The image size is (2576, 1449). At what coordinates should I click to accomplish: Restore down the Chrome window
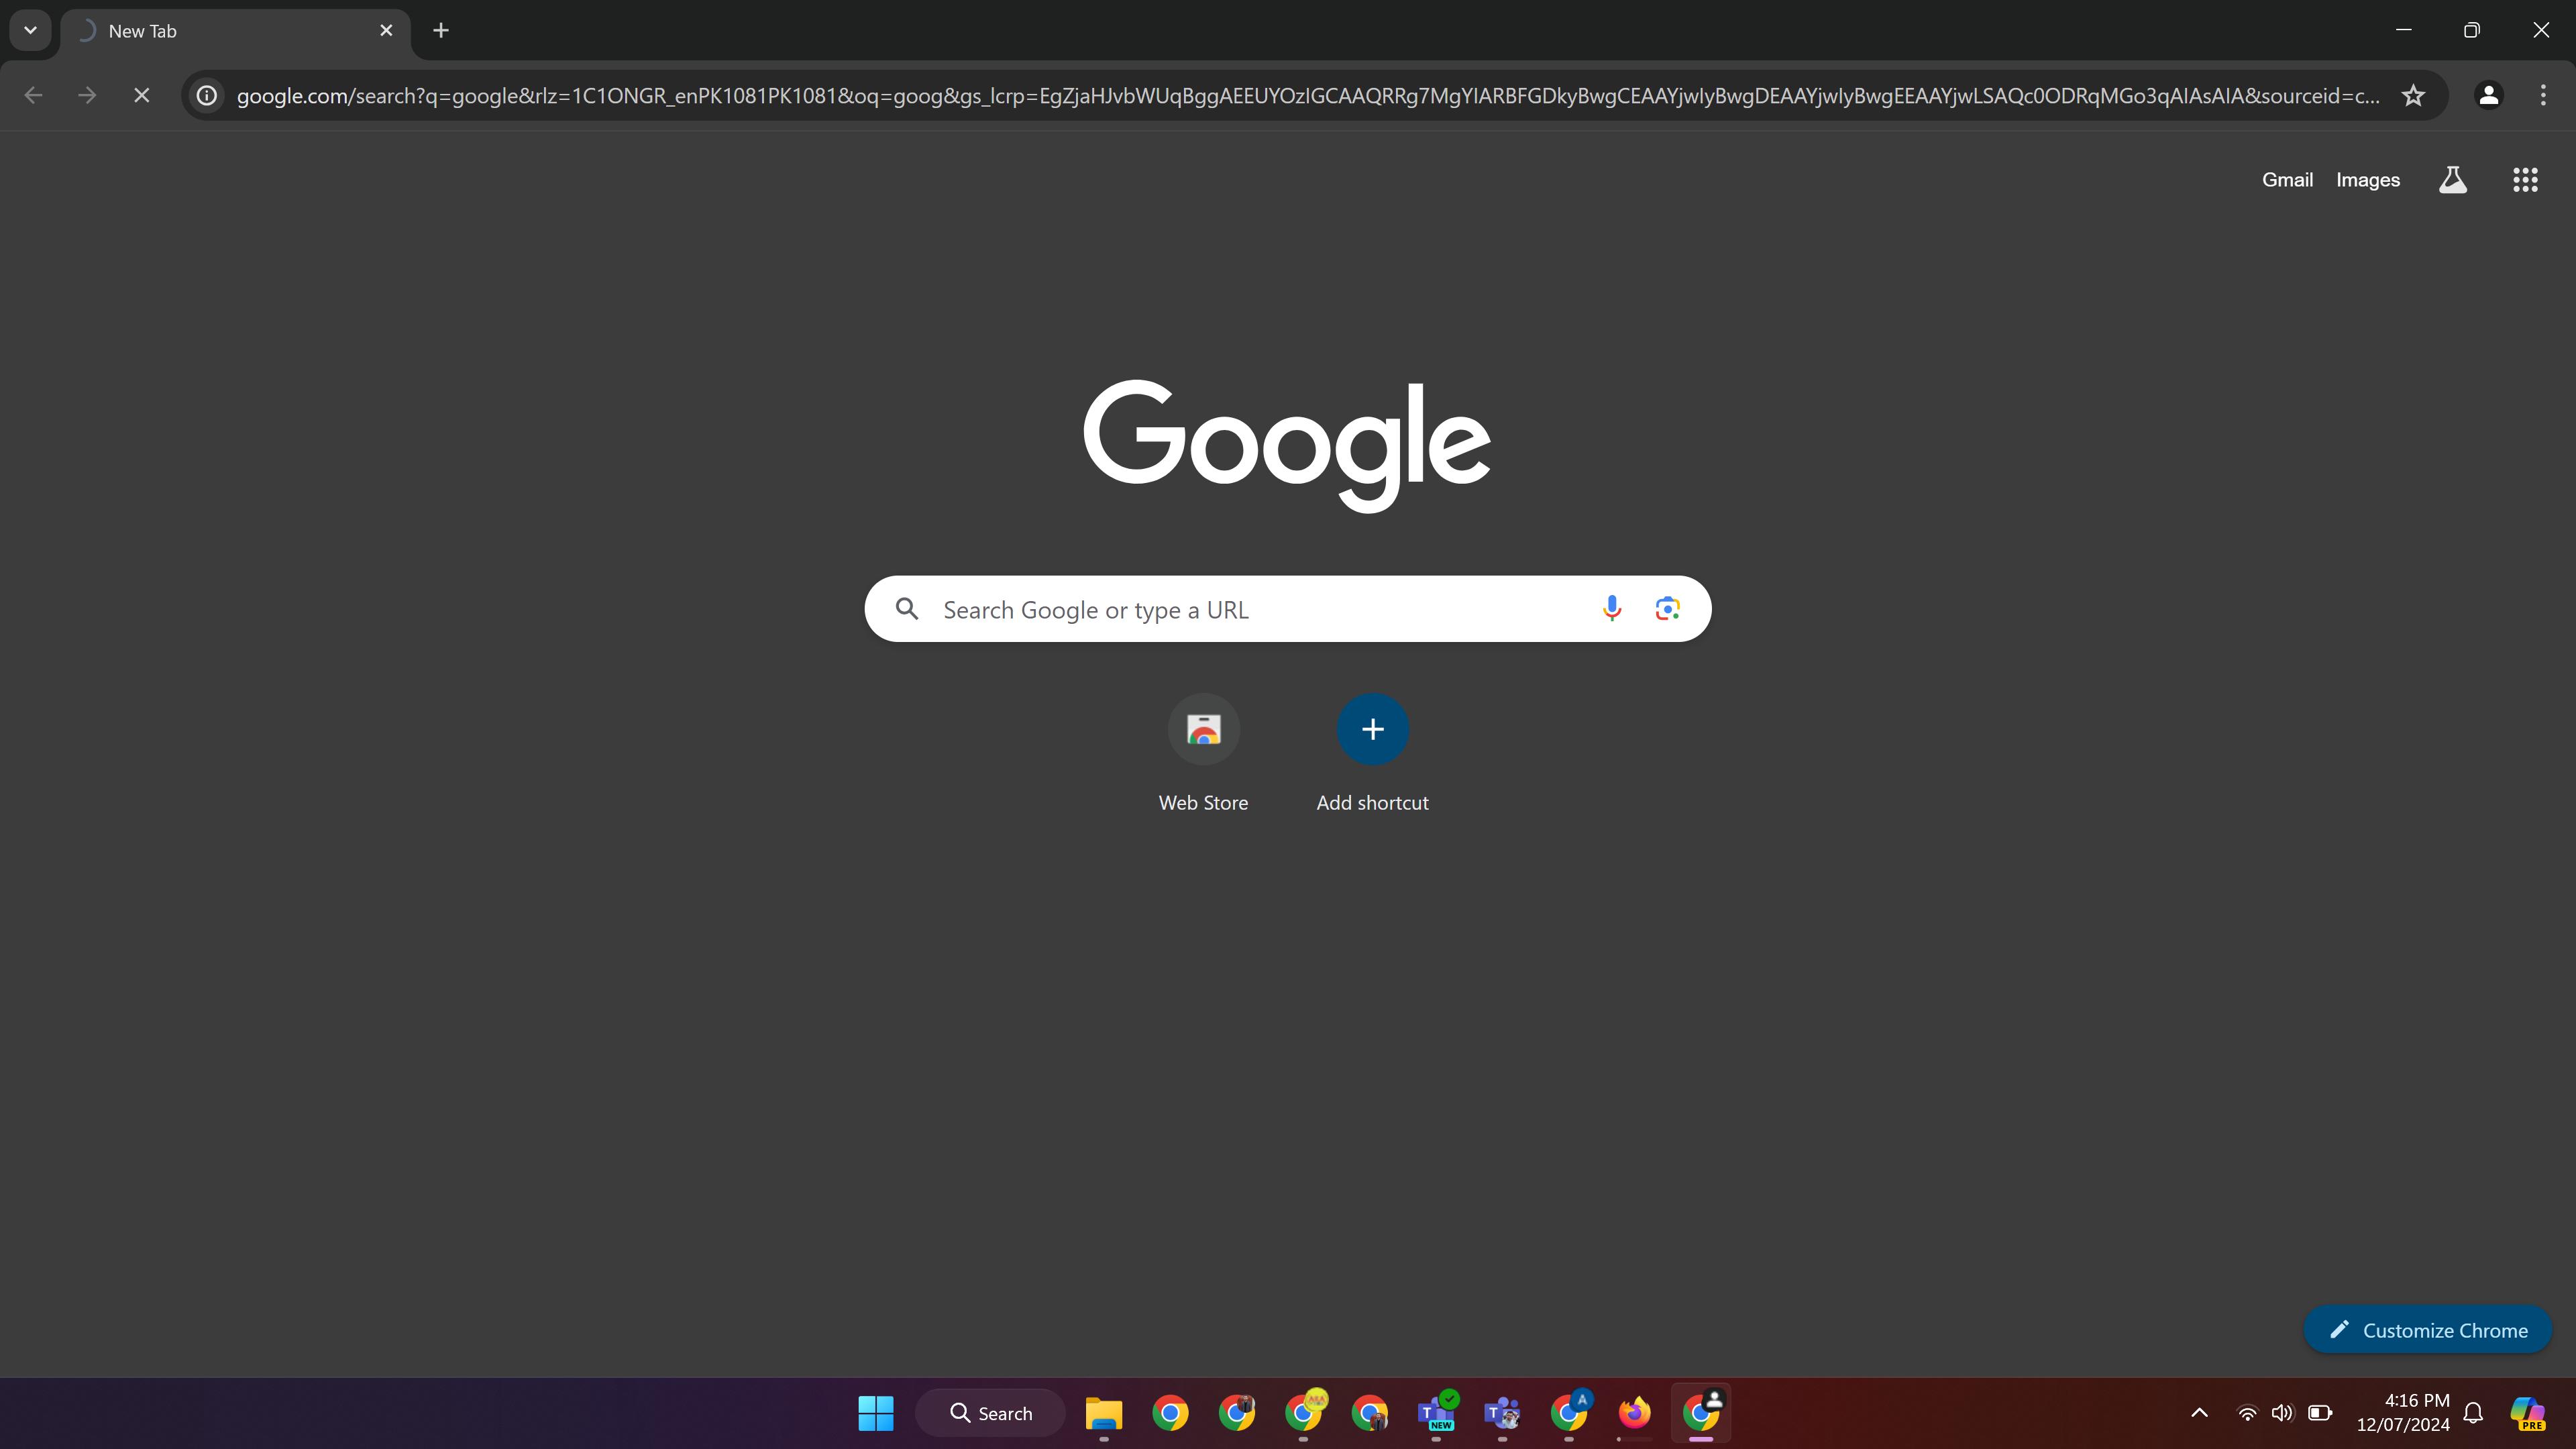[2472, 30]
